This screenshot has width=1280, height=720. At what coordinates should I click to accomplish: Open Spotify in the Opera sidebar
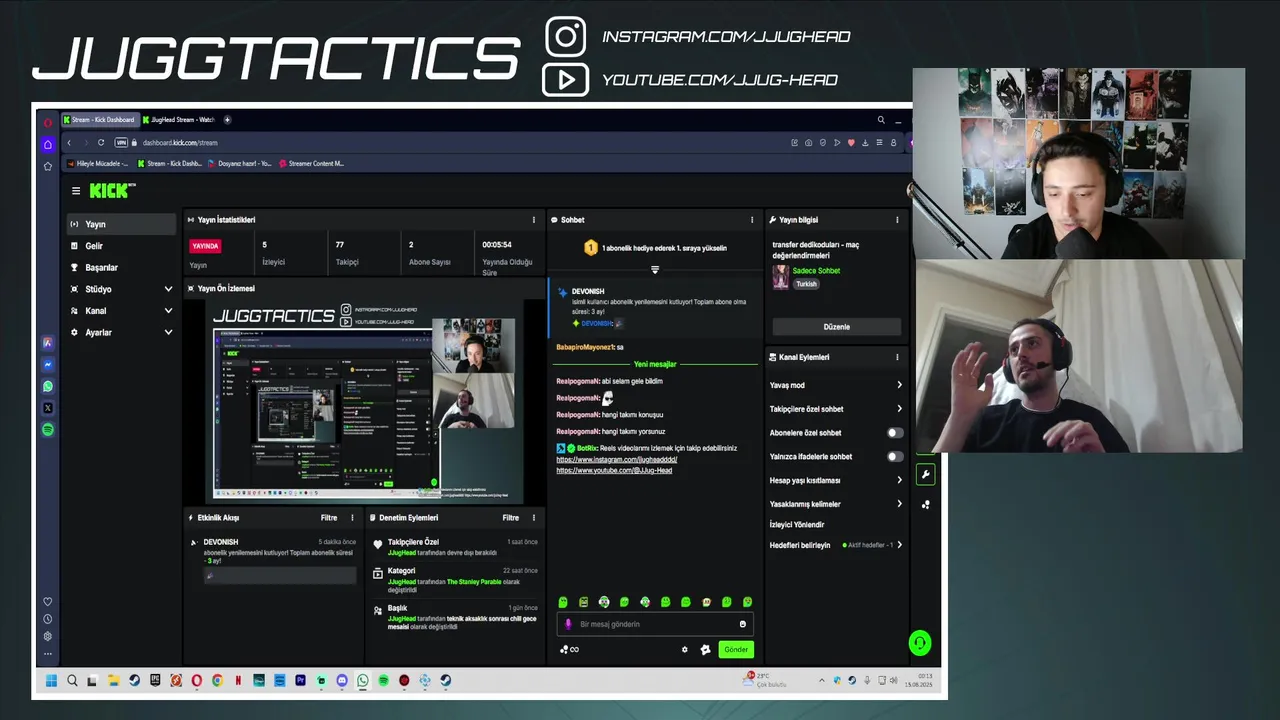[x=47, y=430]
